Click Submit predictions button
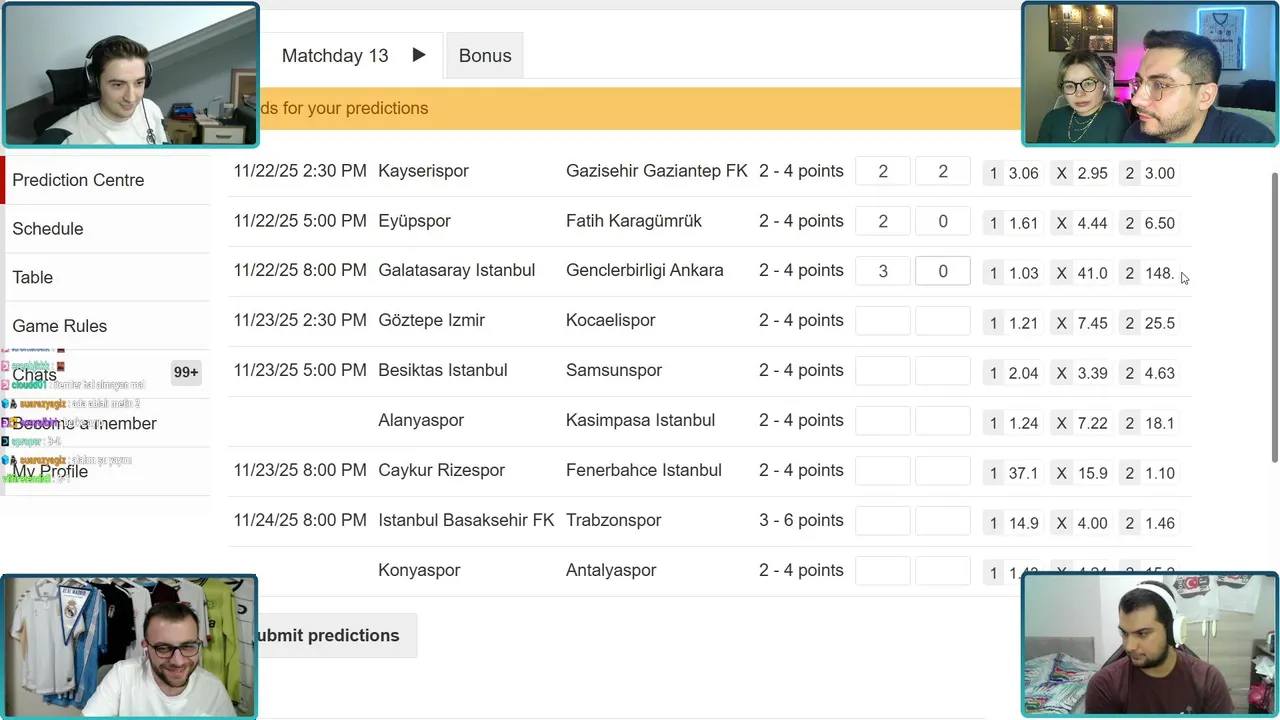Viewport: 1280px width, 720px height. pyautogui.click(x=328, y=636)
